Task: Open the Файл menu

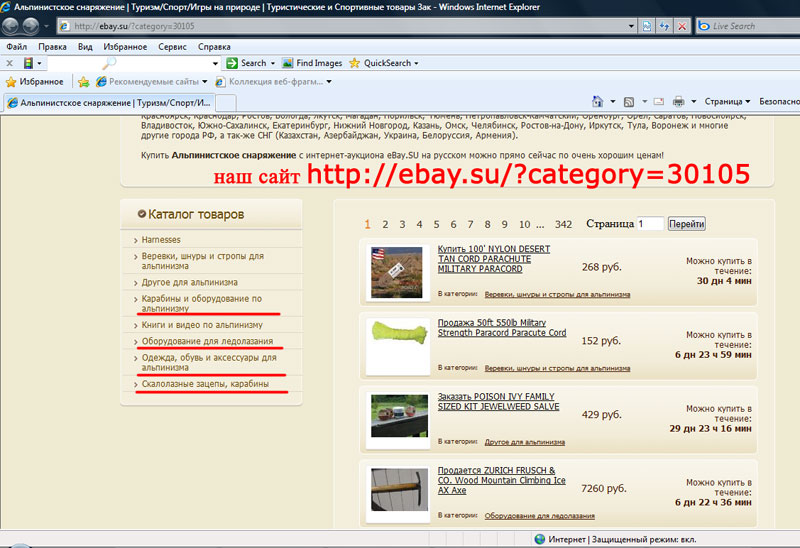Action: point(16,46)
